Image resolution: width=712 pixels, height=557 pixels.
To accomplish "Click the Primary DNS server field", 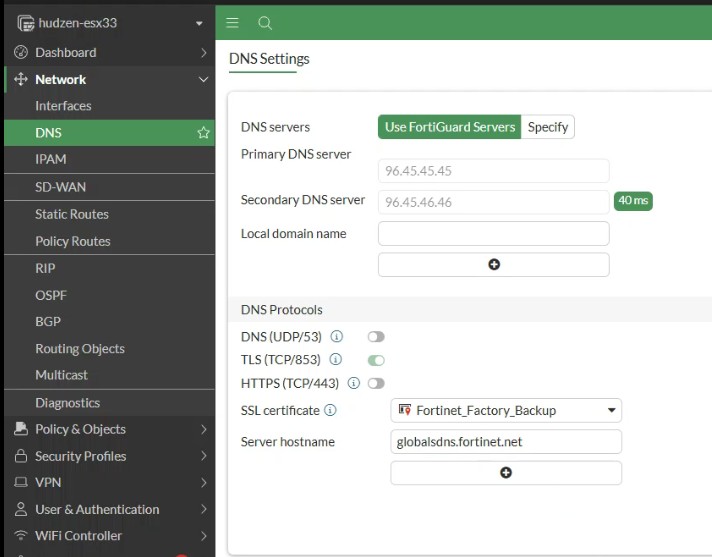I will (494, 171).
